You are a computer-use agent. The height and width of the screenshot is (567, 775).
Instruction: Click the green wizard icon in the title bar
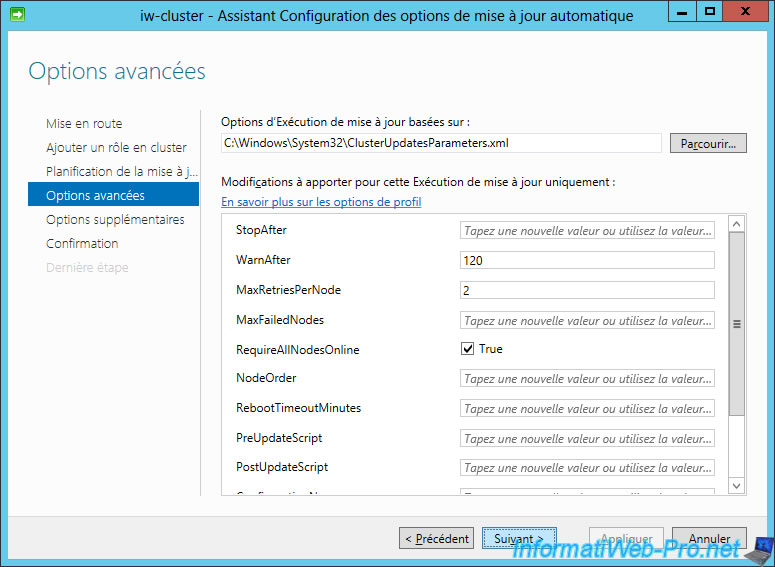pyautogui.click(x=17, y=14)
